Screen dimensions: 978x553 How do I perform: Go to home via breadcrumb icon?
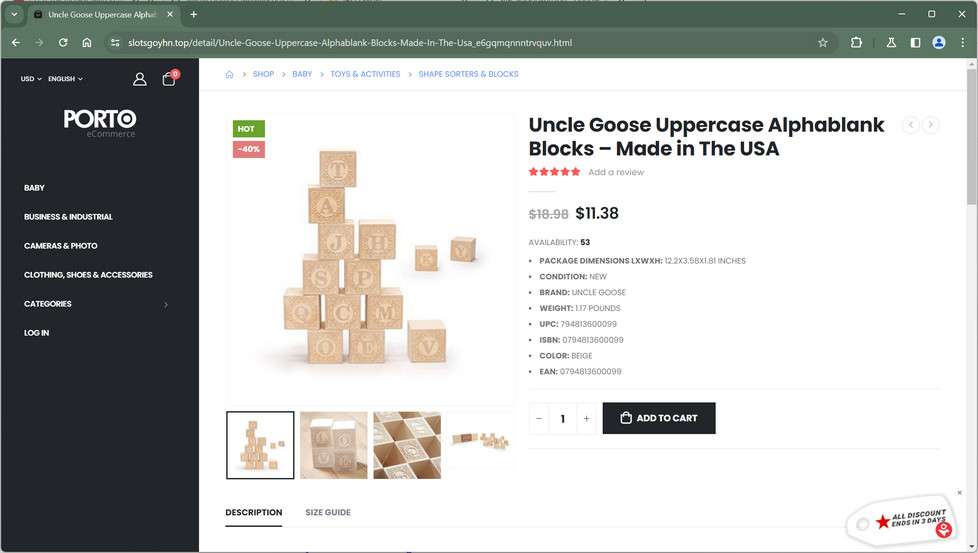(x=229, y=74)
